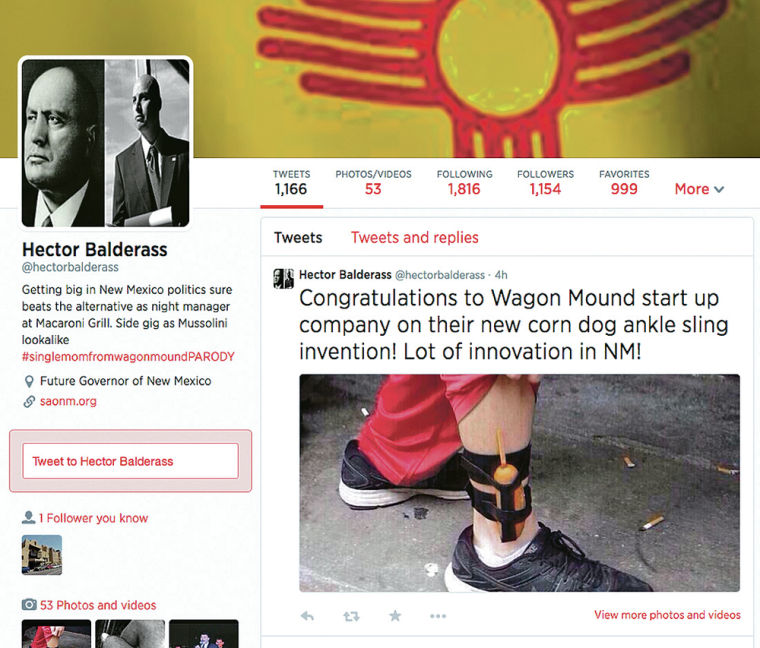Select the Tweets tab in the timeline
Screen dimensions: 760x648
tap(298, 237)
